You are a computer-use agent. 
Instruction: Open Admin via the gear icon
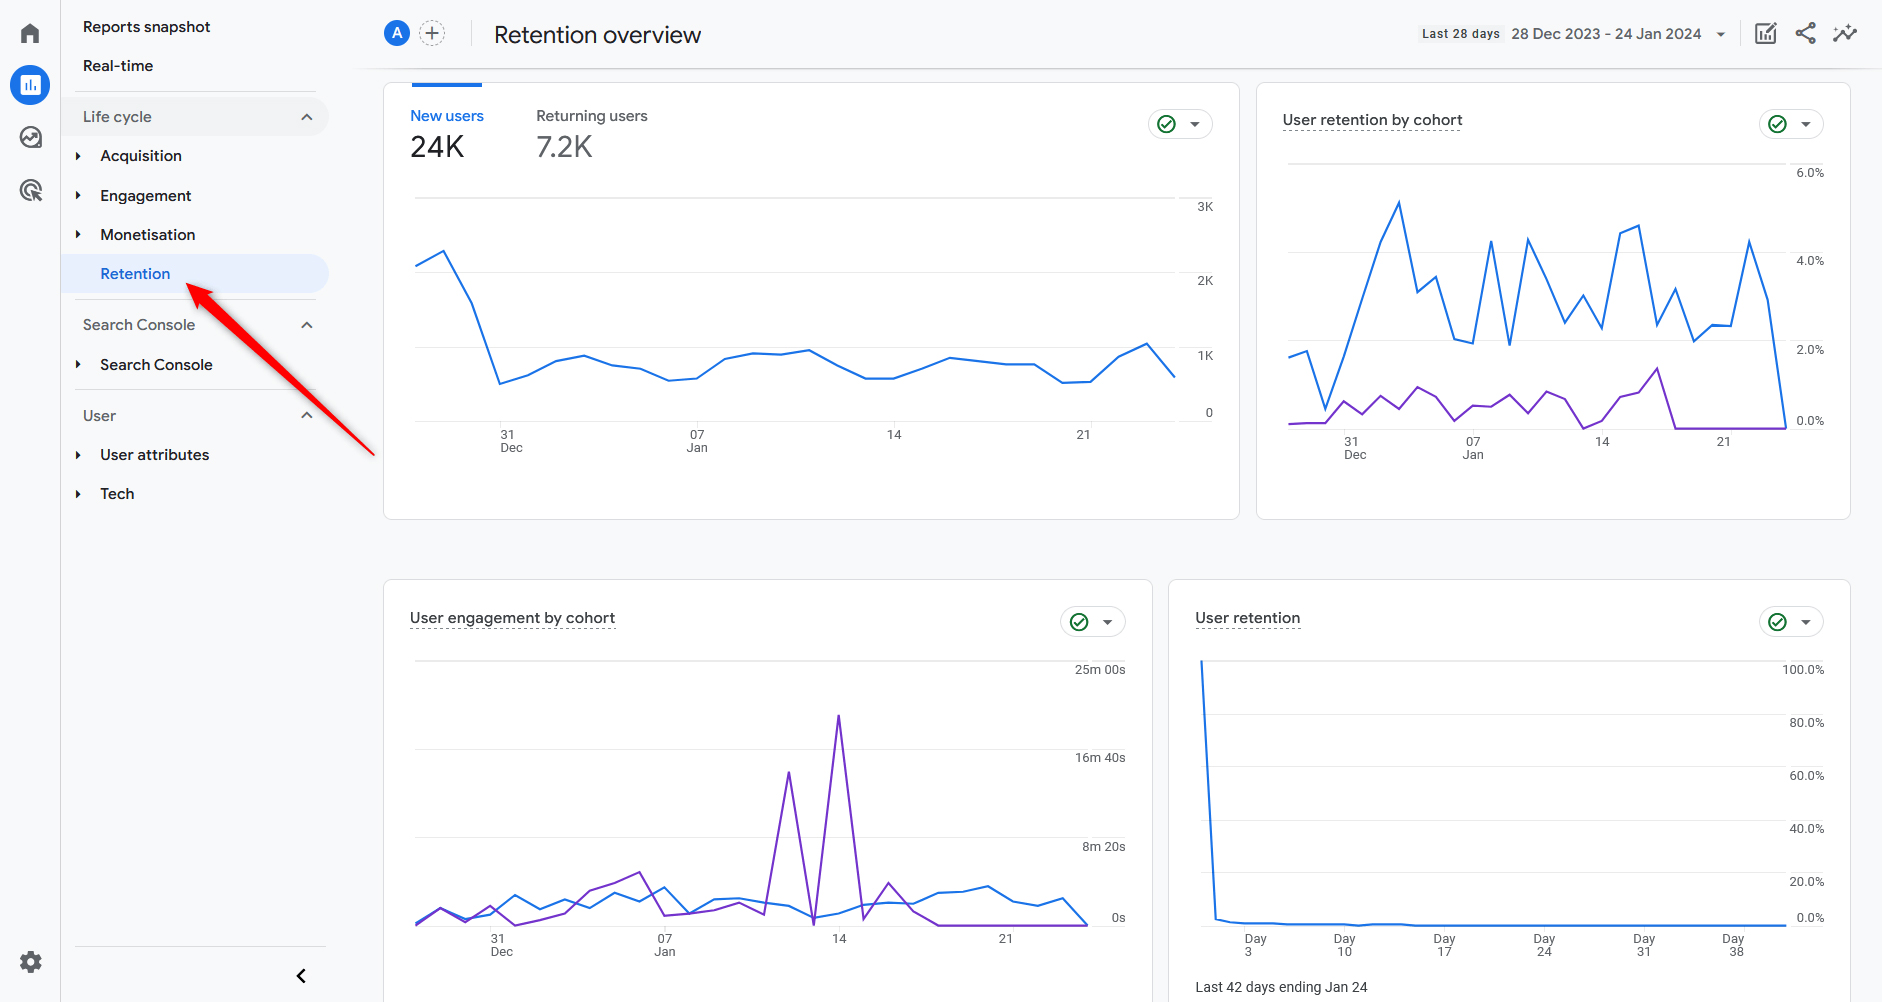tap(30, 961)
